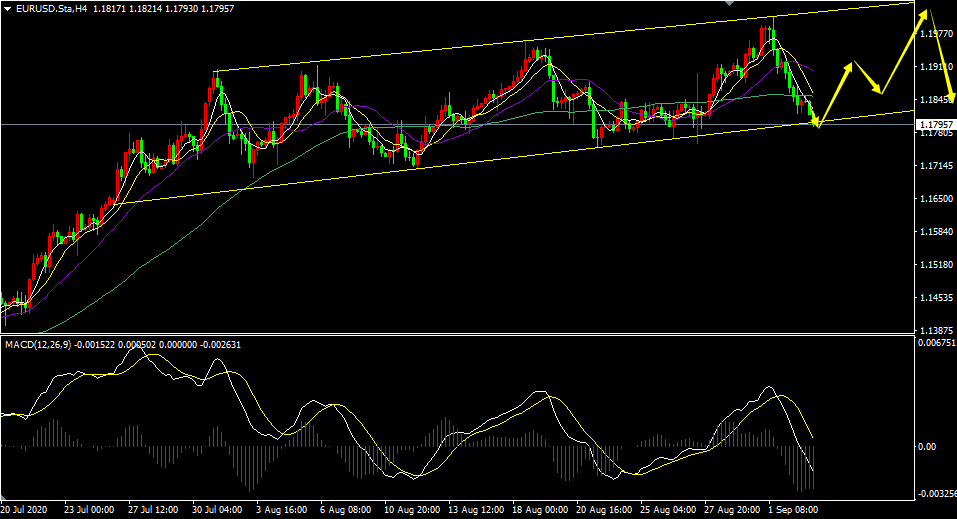Click the MACD value 0.000000
The height and width of the screenshot is (519, 957).
178,345
